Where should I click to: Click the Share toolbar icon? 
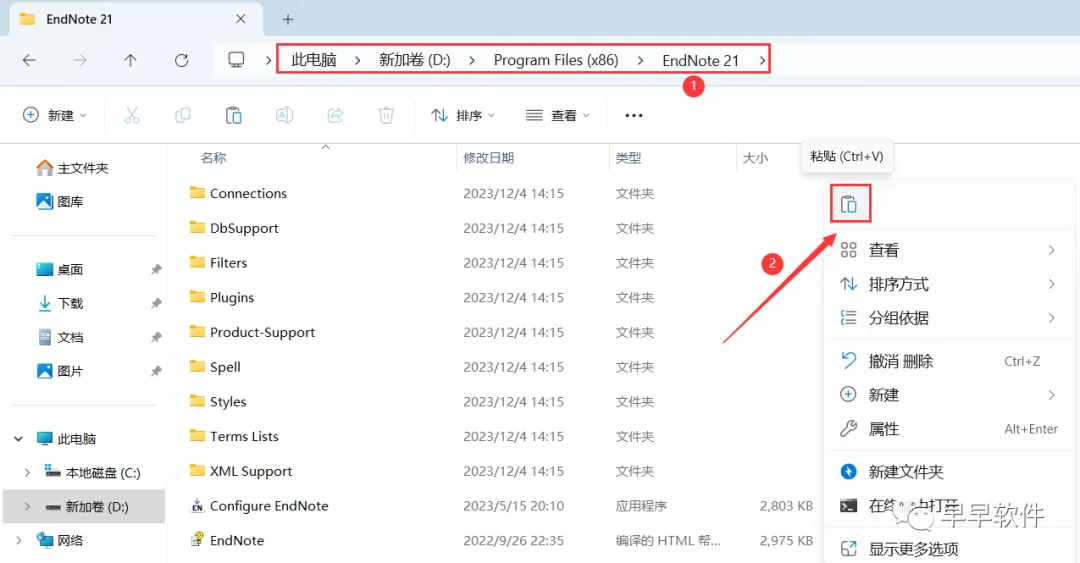(335, 115)
